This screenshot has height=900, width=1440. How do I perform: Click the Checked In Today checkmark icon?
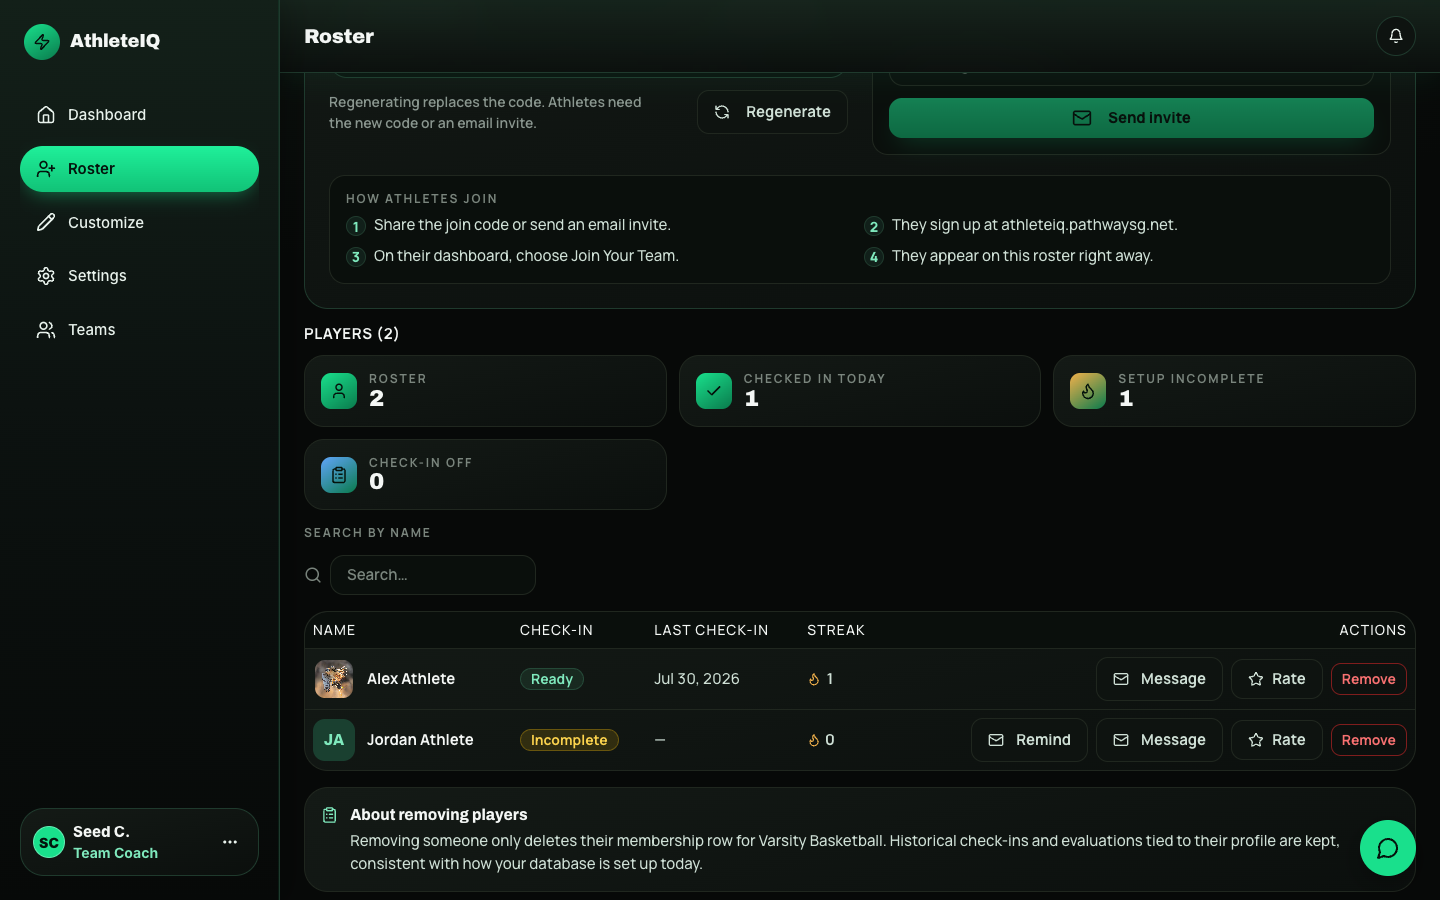pyautogui.click(x=714, y=391)
